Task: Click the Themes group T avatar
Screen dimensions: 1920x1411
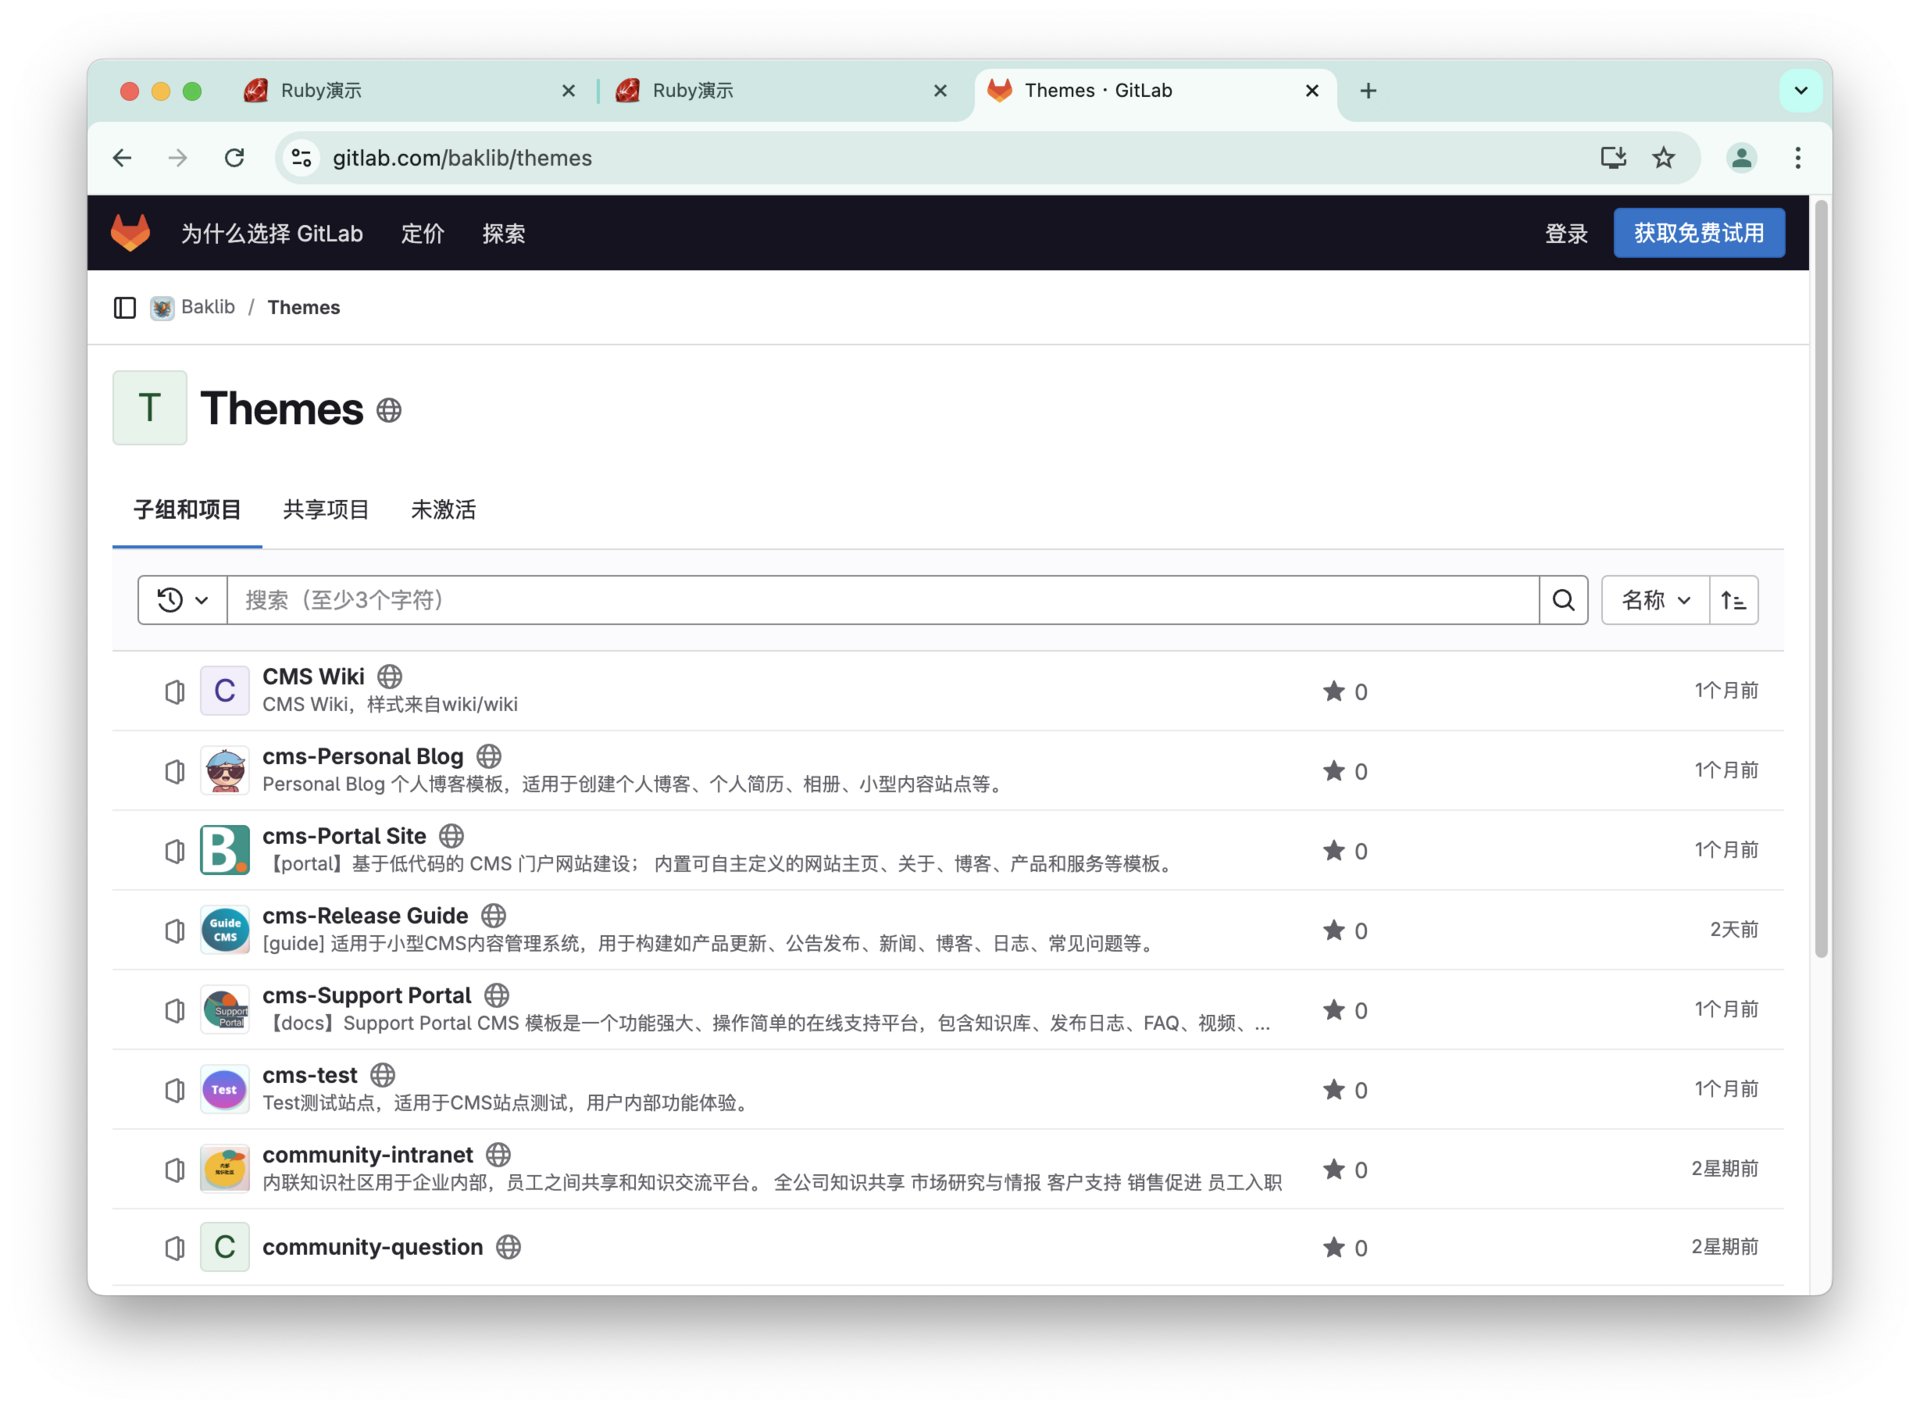Action: 150,408
